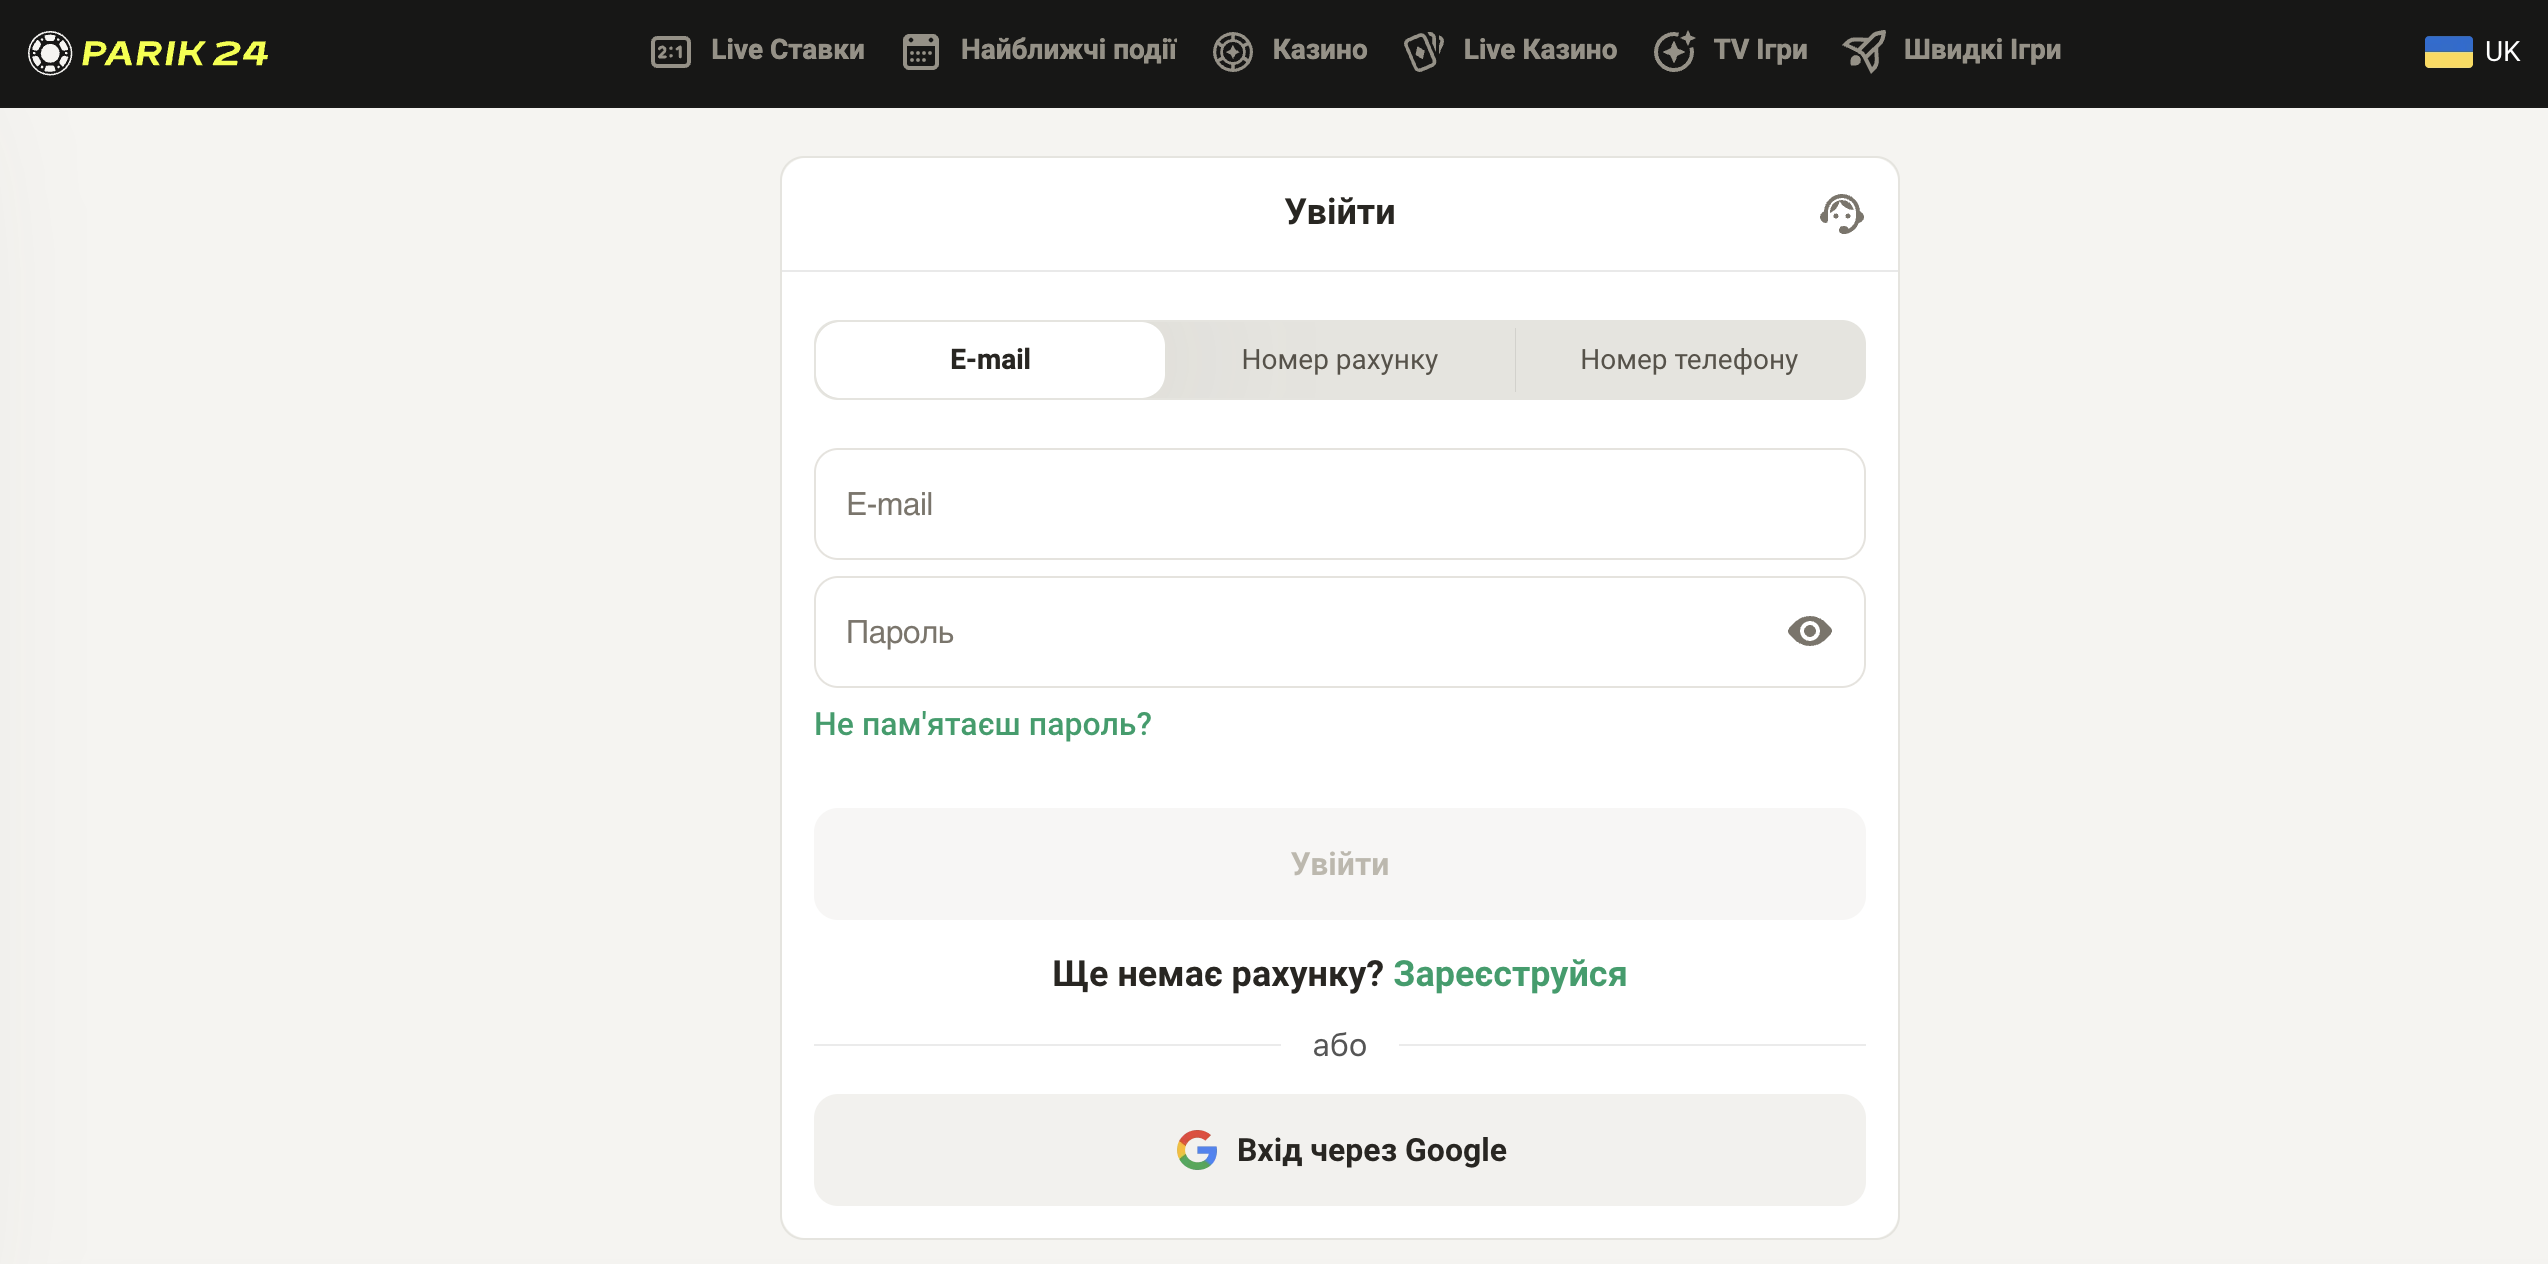
Task: Toggle password visibility eye icon
Action: 1809,631
